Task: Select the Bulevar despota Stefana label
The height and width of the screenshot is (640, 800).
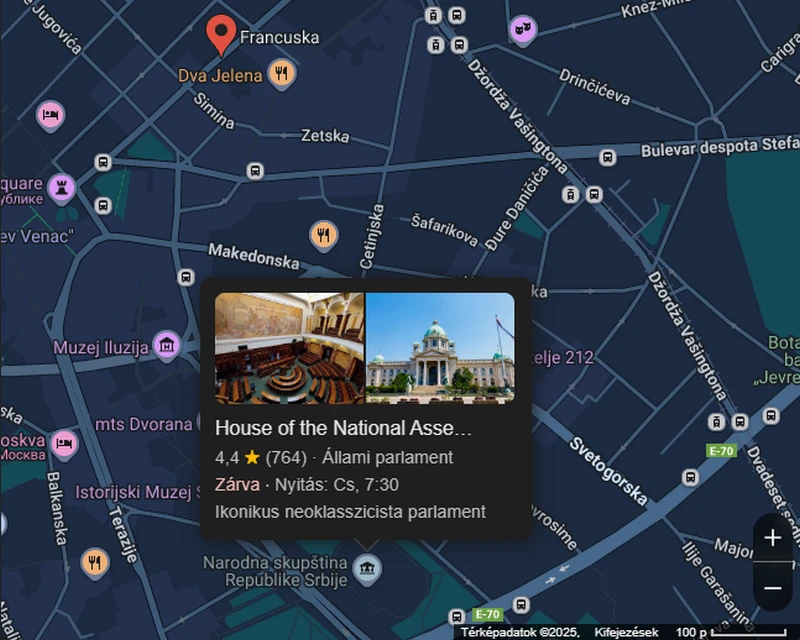Action: 720,146
